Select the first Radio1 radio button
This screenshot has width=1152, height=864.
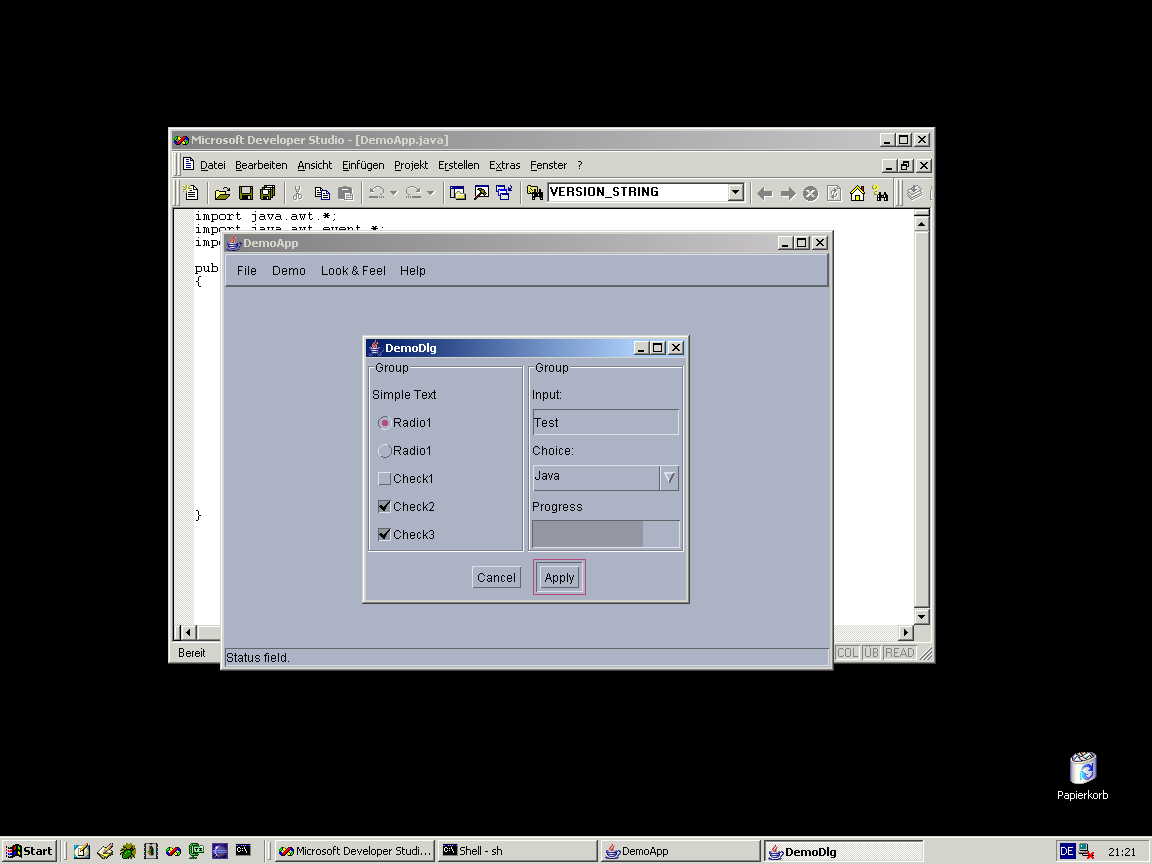point(384,423)
